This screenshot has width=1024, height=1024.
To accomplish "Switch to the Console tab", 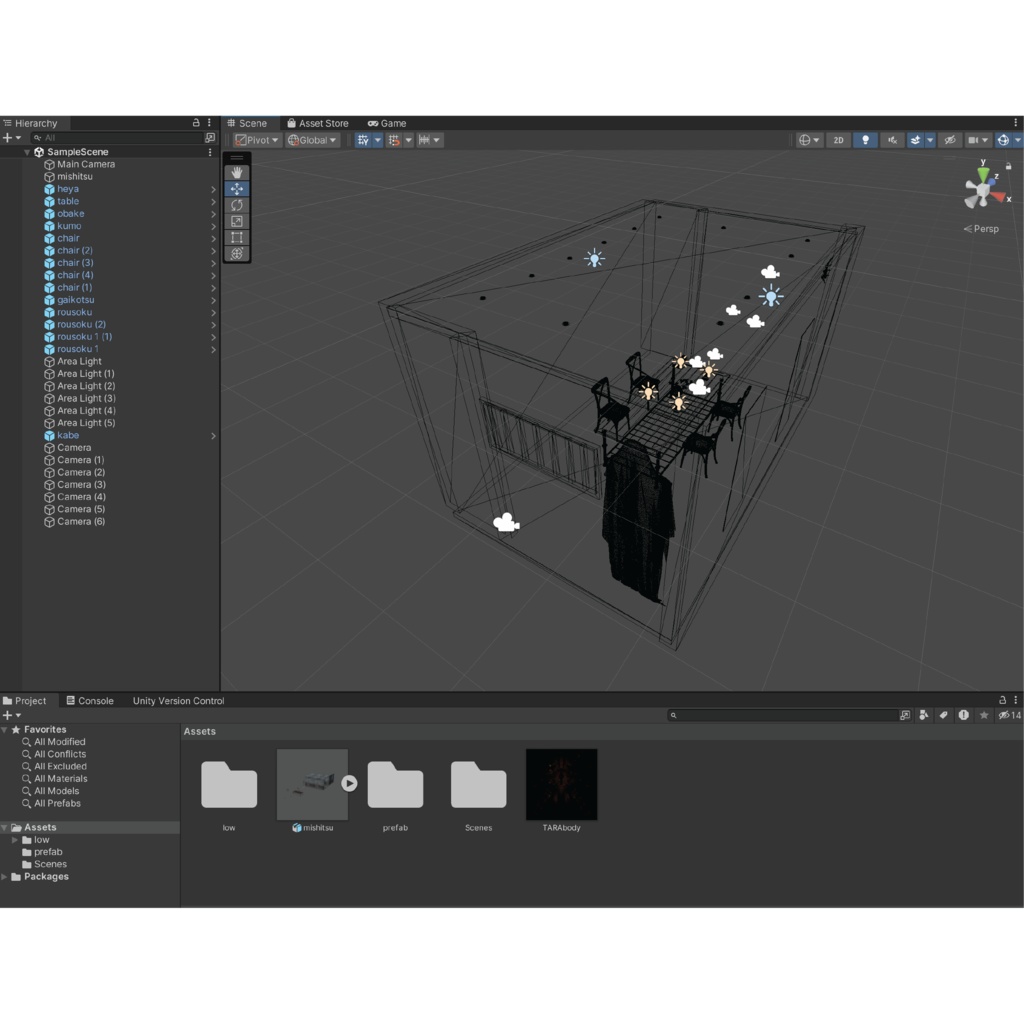I will click(x=90, y=700).
